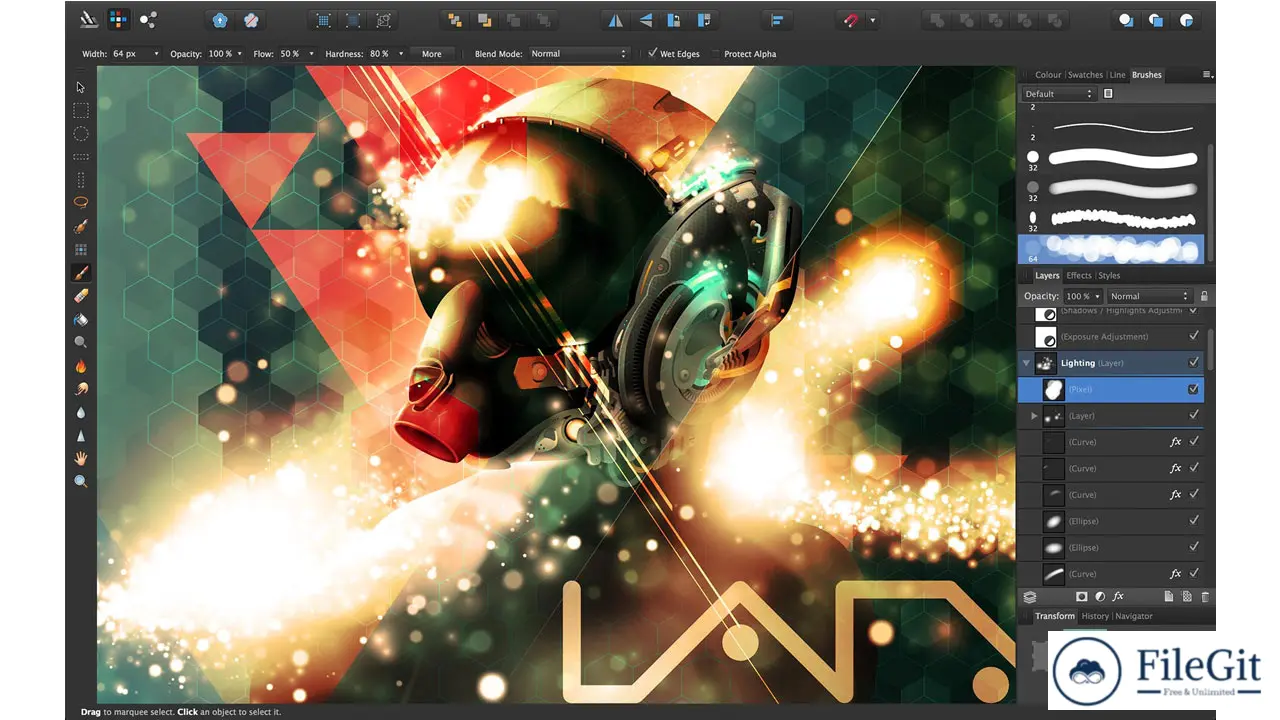Select the Selection Brush tool

(x=81, y=226)
